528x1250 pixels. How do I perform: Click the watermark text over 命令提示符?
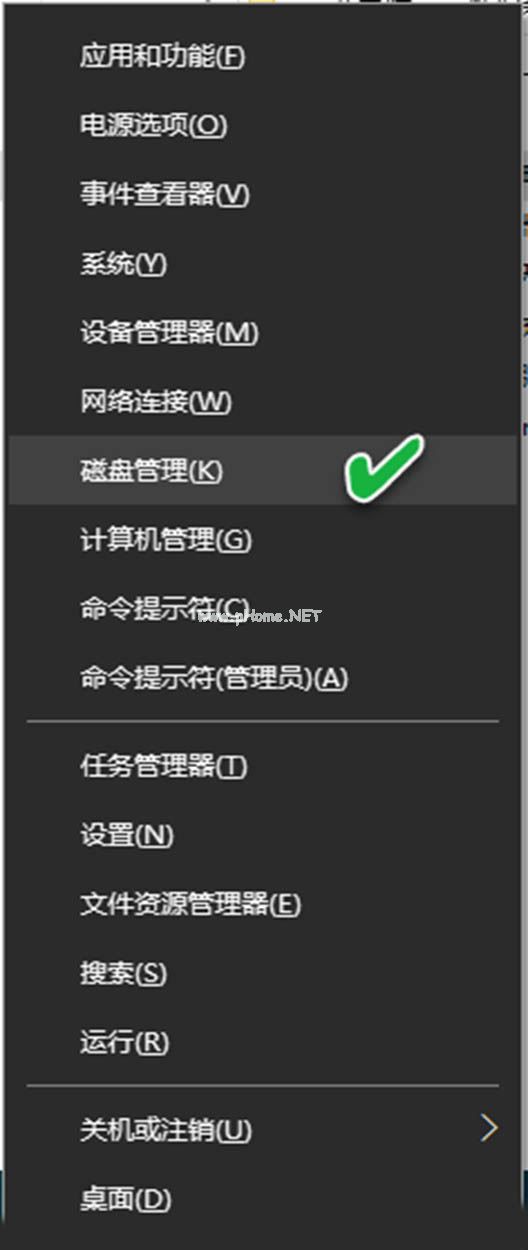[259, 616]
